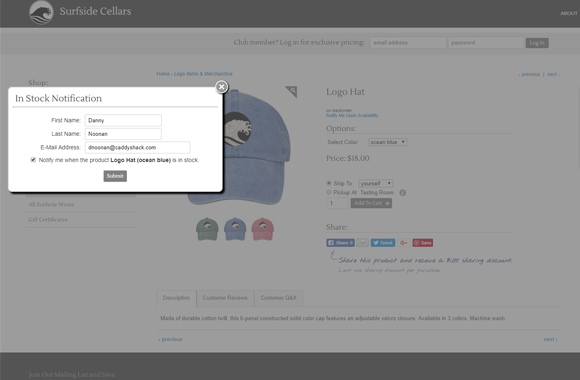Viewport: 580px width, 380px height.
Task: Go to Home breadcrumb link
Action: coord(163,74)
